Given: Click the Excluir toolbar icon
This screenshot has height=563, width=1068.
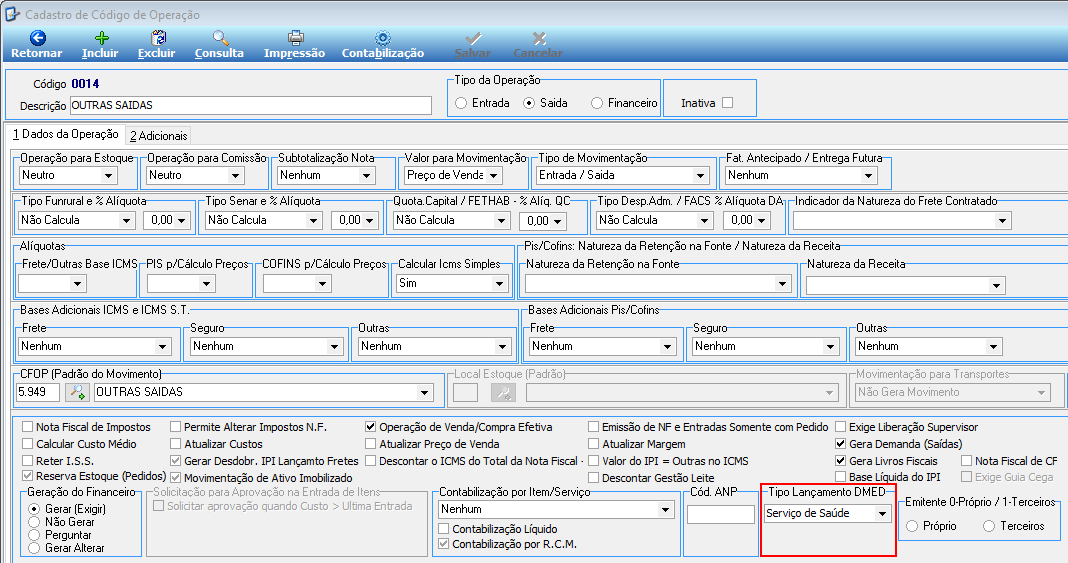Looking at the screenshot, I should click(x=158, y=38).
